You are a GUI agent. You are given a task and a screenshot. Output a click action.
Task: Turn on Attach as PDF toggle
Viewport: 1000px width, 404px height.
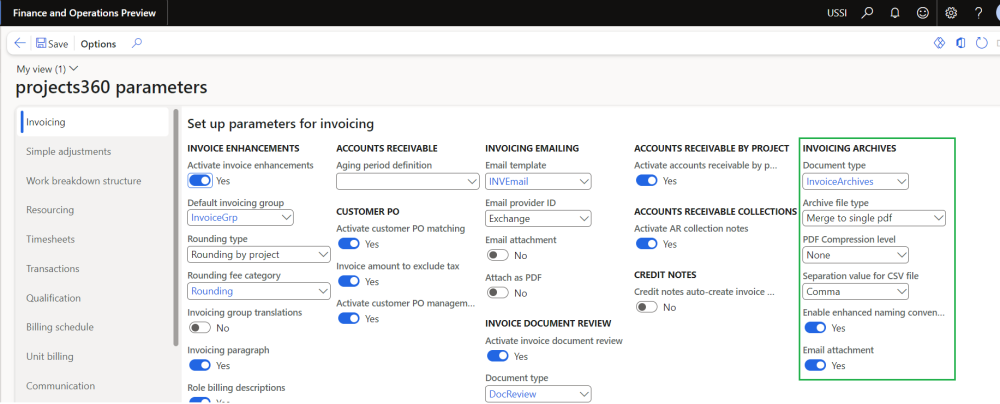pyautogui.click(x=497, y=293)
